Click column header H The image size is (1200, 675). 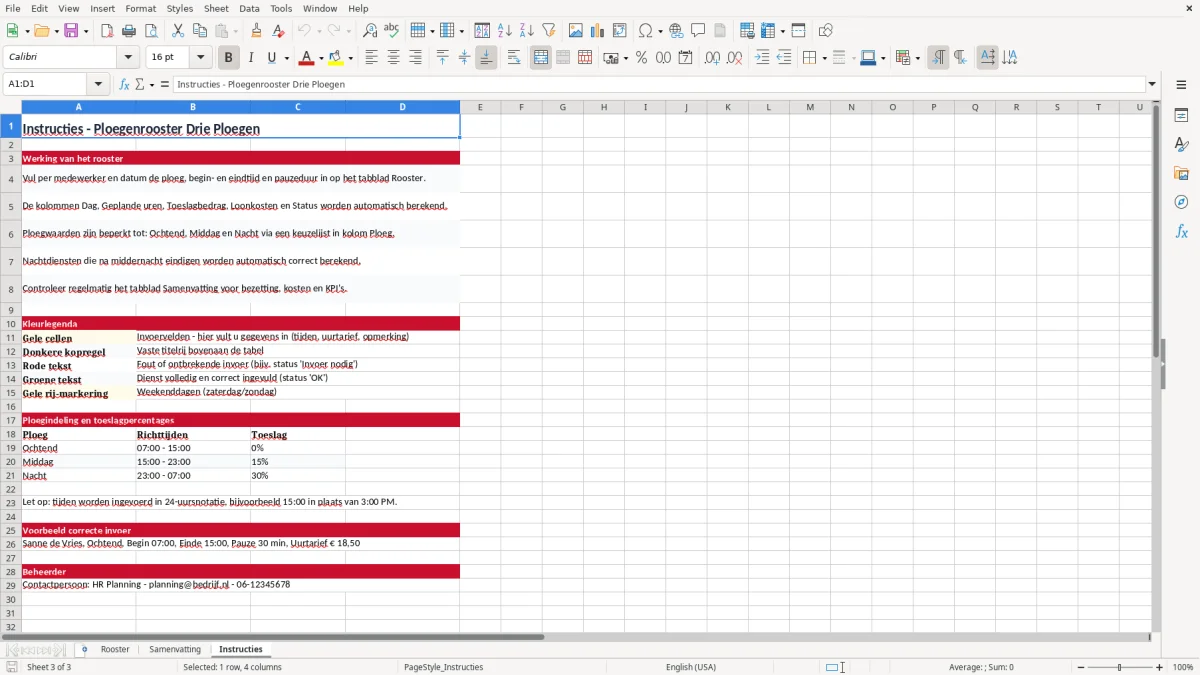tap(604, 107)
